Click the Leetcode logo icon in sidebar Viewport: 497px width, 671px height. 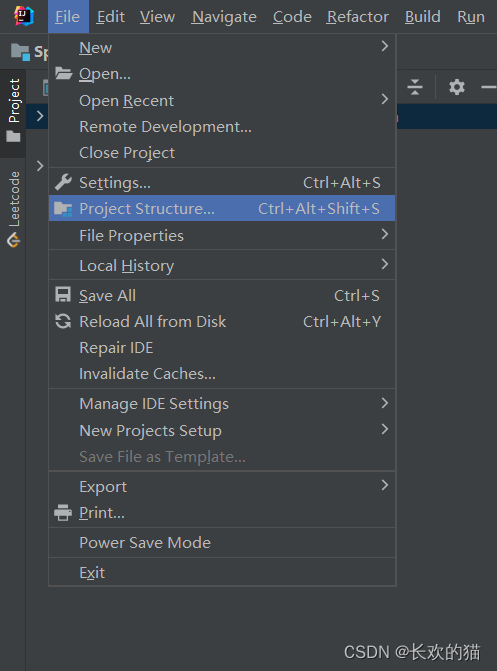(13, 240)
